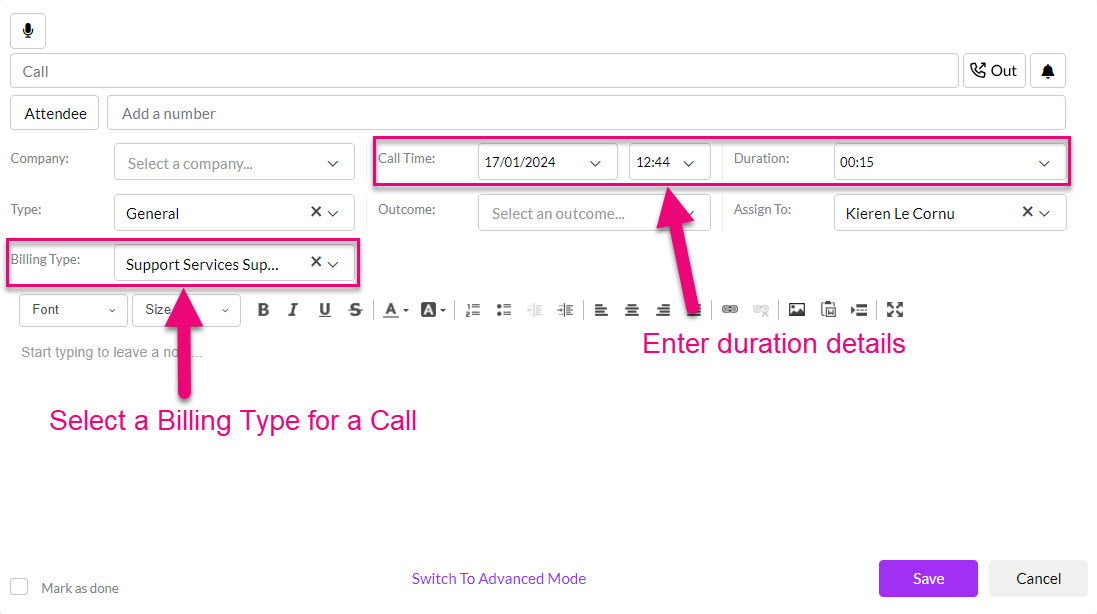The image size is (1097, 614).
Task: Open the font Size menu
Action: tap(186, 310)
